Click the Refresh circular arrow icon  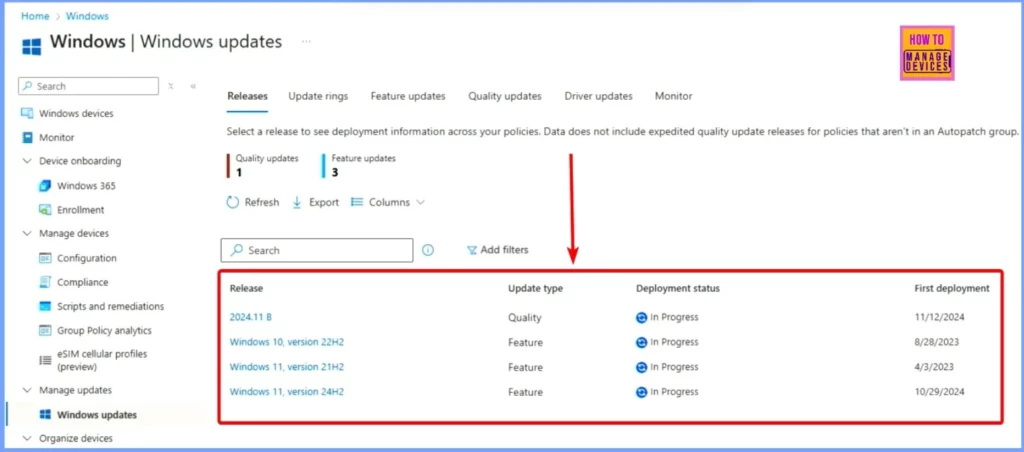232,202
